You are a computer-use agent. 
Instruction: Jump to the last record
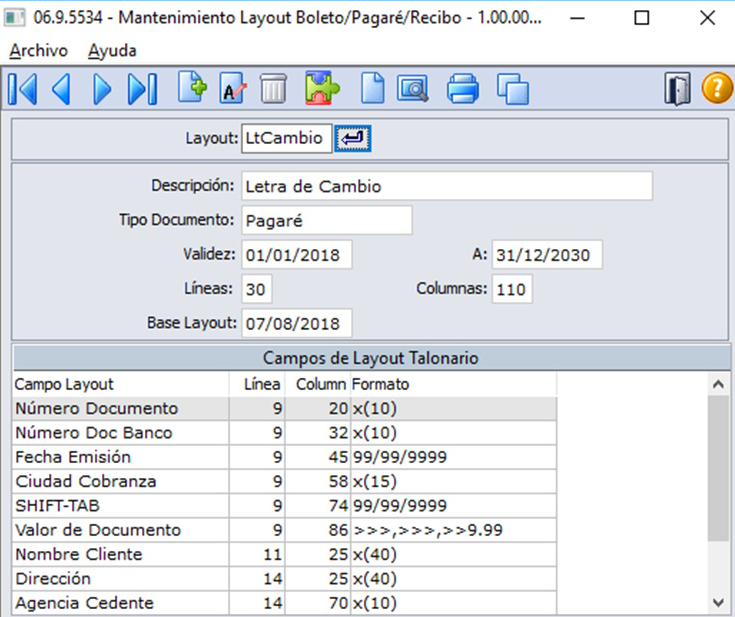[x=142, y=89]
